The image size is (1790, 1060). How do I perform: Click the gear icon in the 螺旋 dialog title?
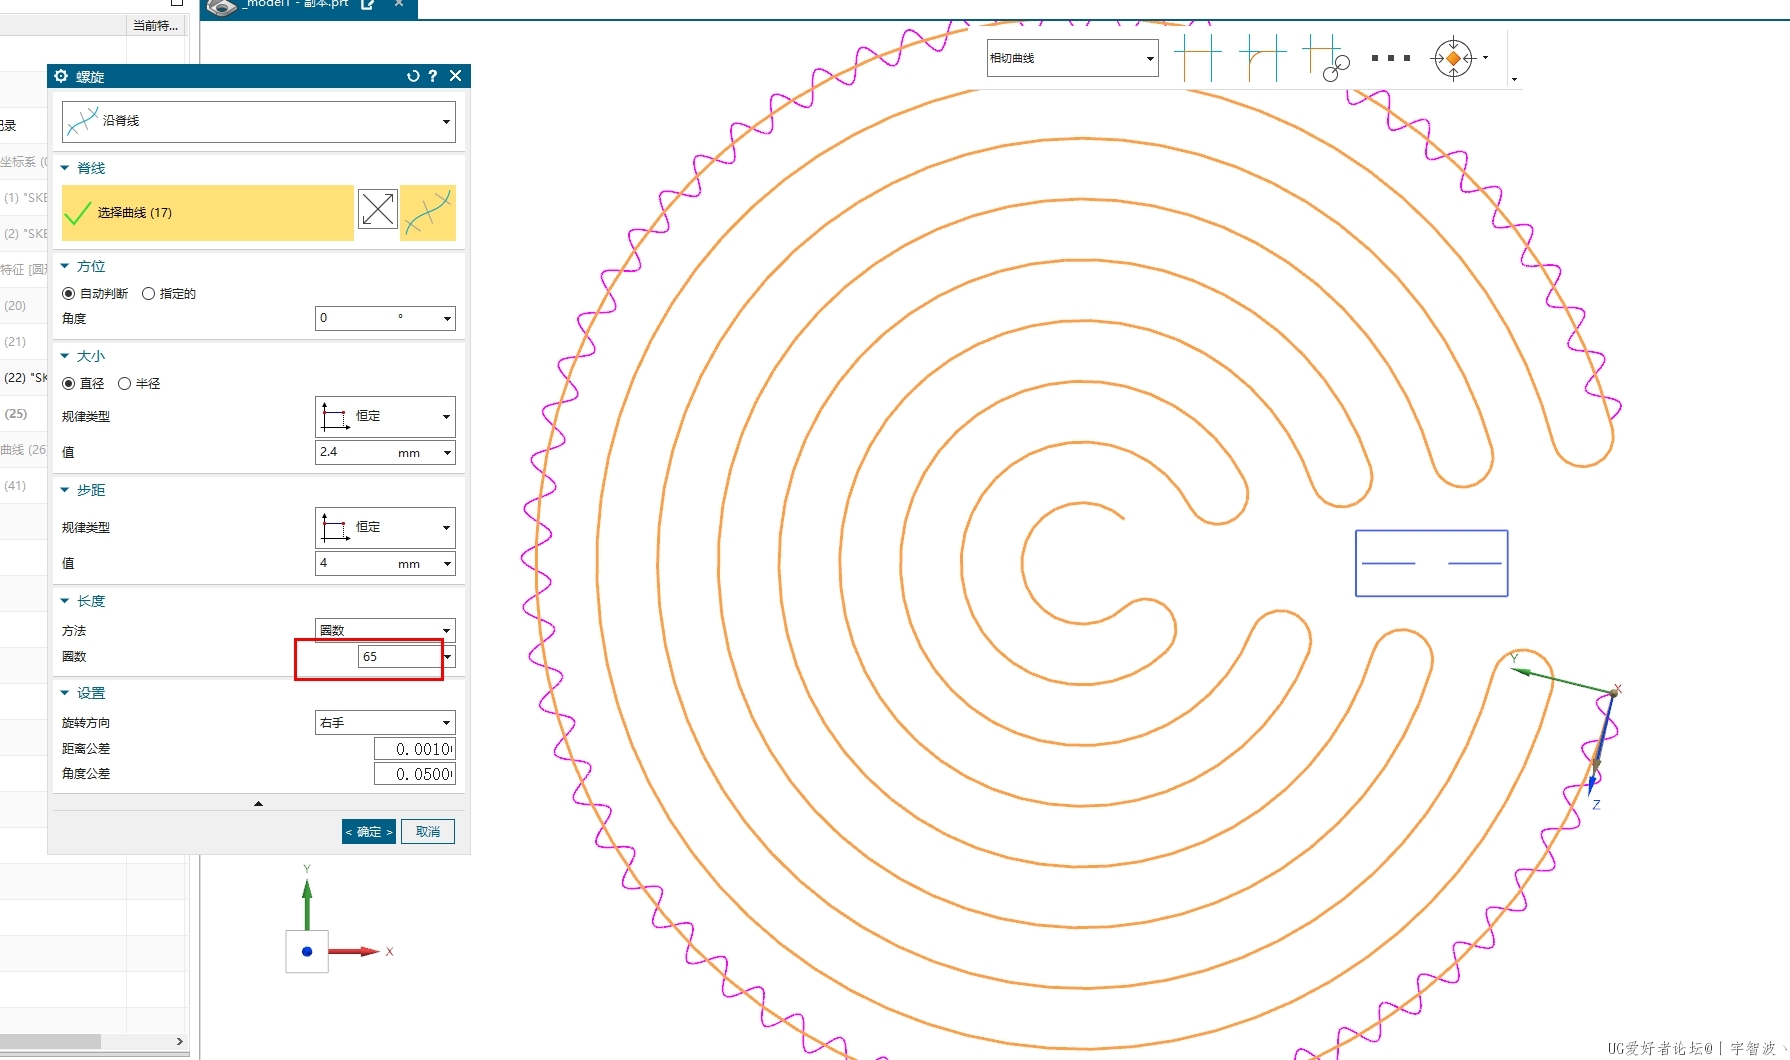click(x=61, y=76)
